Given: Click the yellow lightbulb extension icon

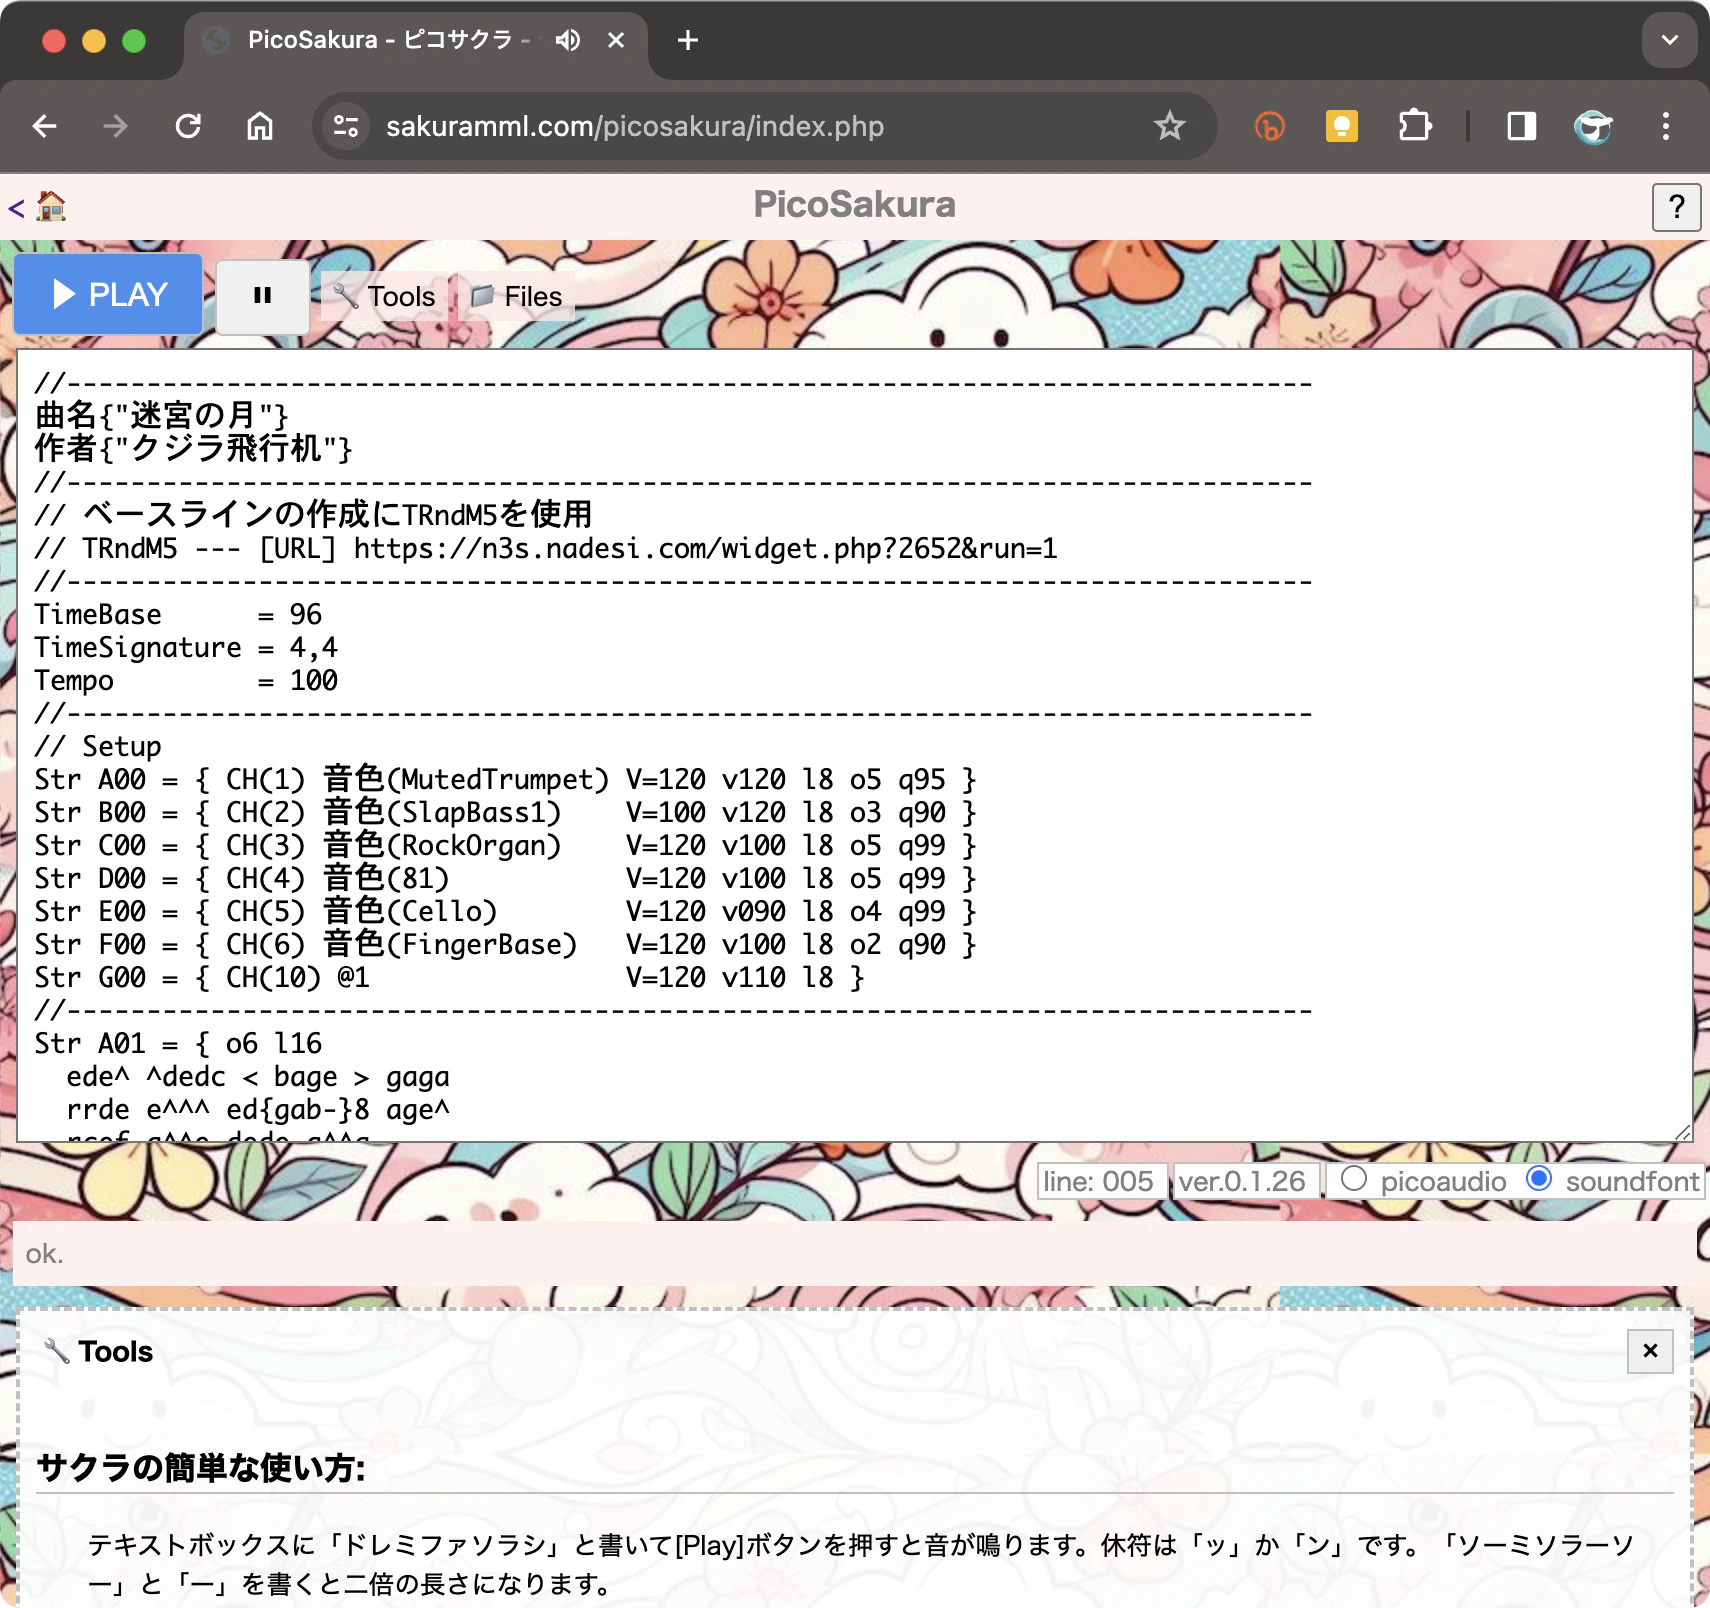Looking at the screenshot, I should pos(1341,126).
